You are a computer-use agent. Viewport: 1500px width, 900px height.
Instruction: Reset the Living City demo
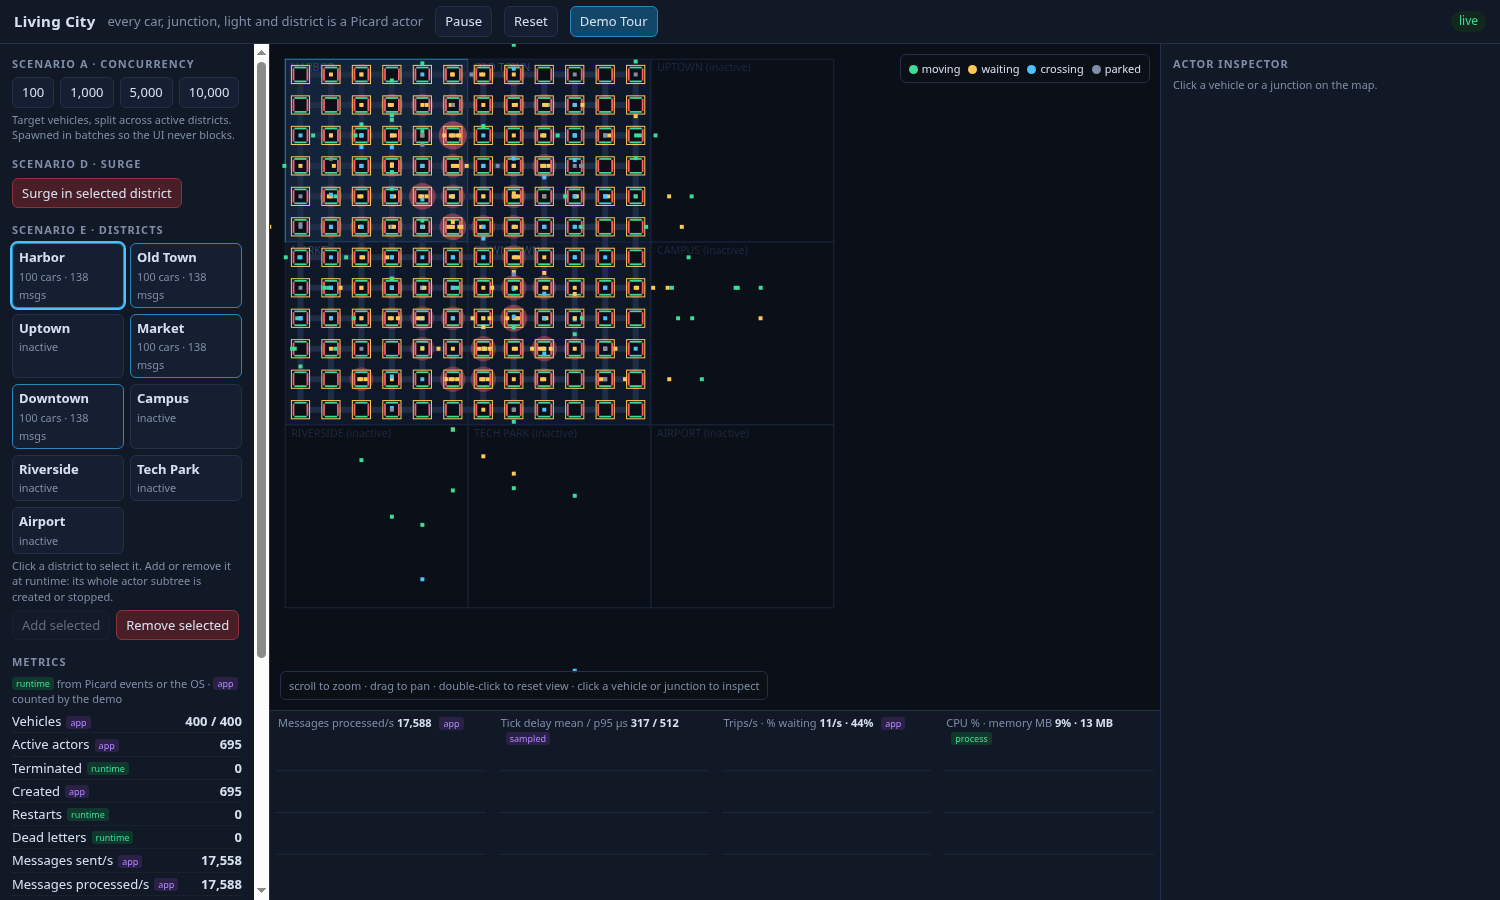531,21
